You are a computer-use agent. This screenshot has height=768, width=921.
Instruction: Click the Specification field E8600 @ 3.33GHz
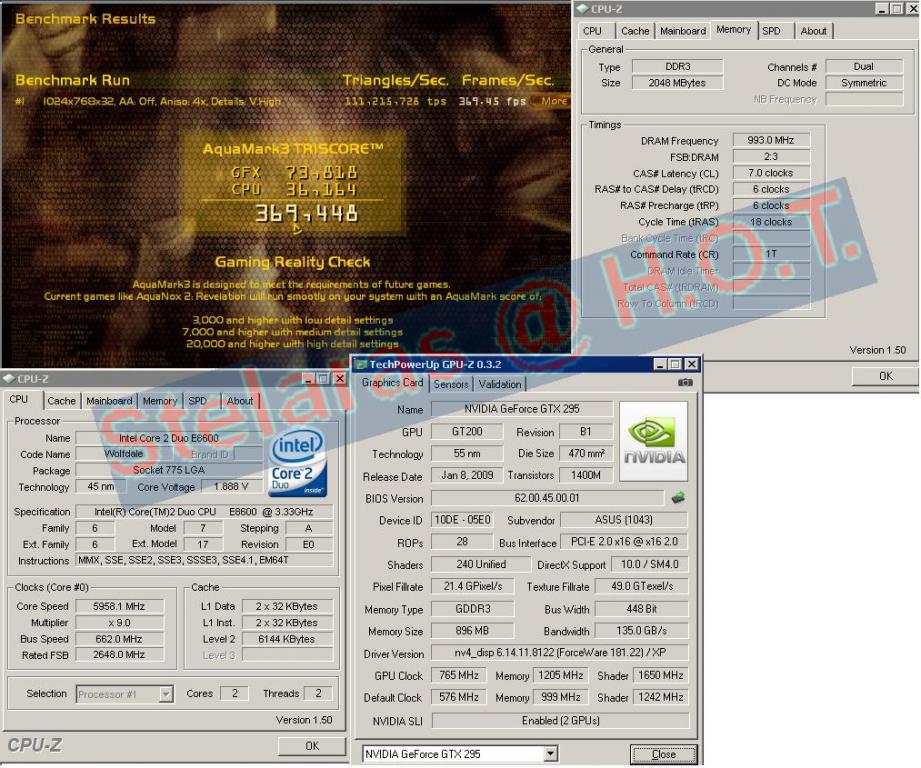[x=203, y=511]
